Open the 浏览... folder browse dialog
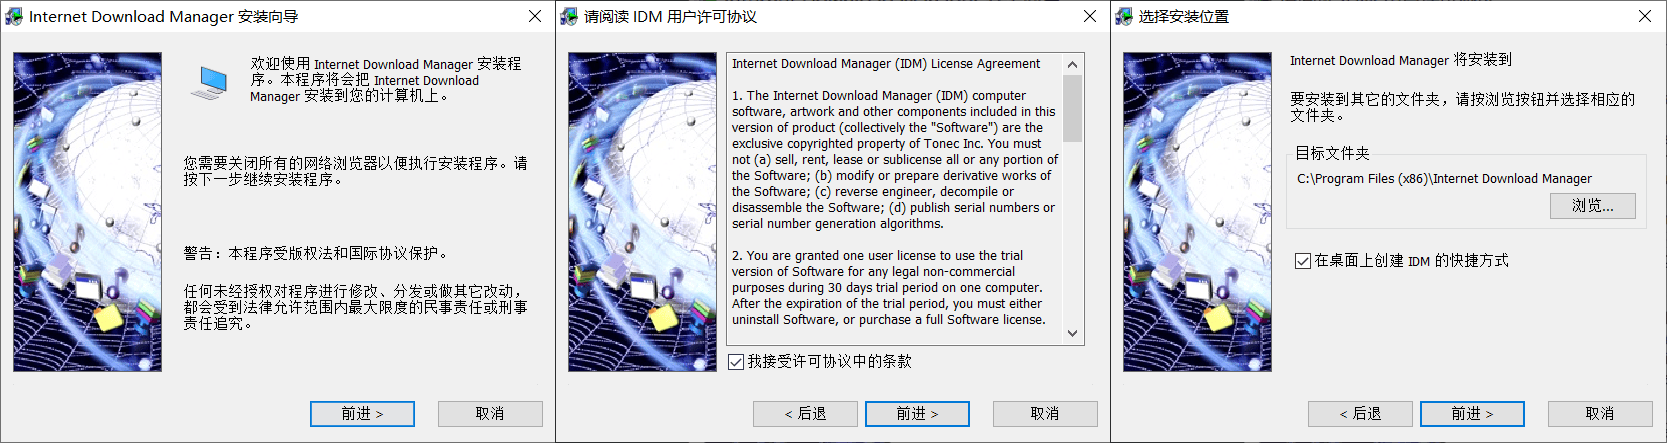 [x=1593, y=205]
